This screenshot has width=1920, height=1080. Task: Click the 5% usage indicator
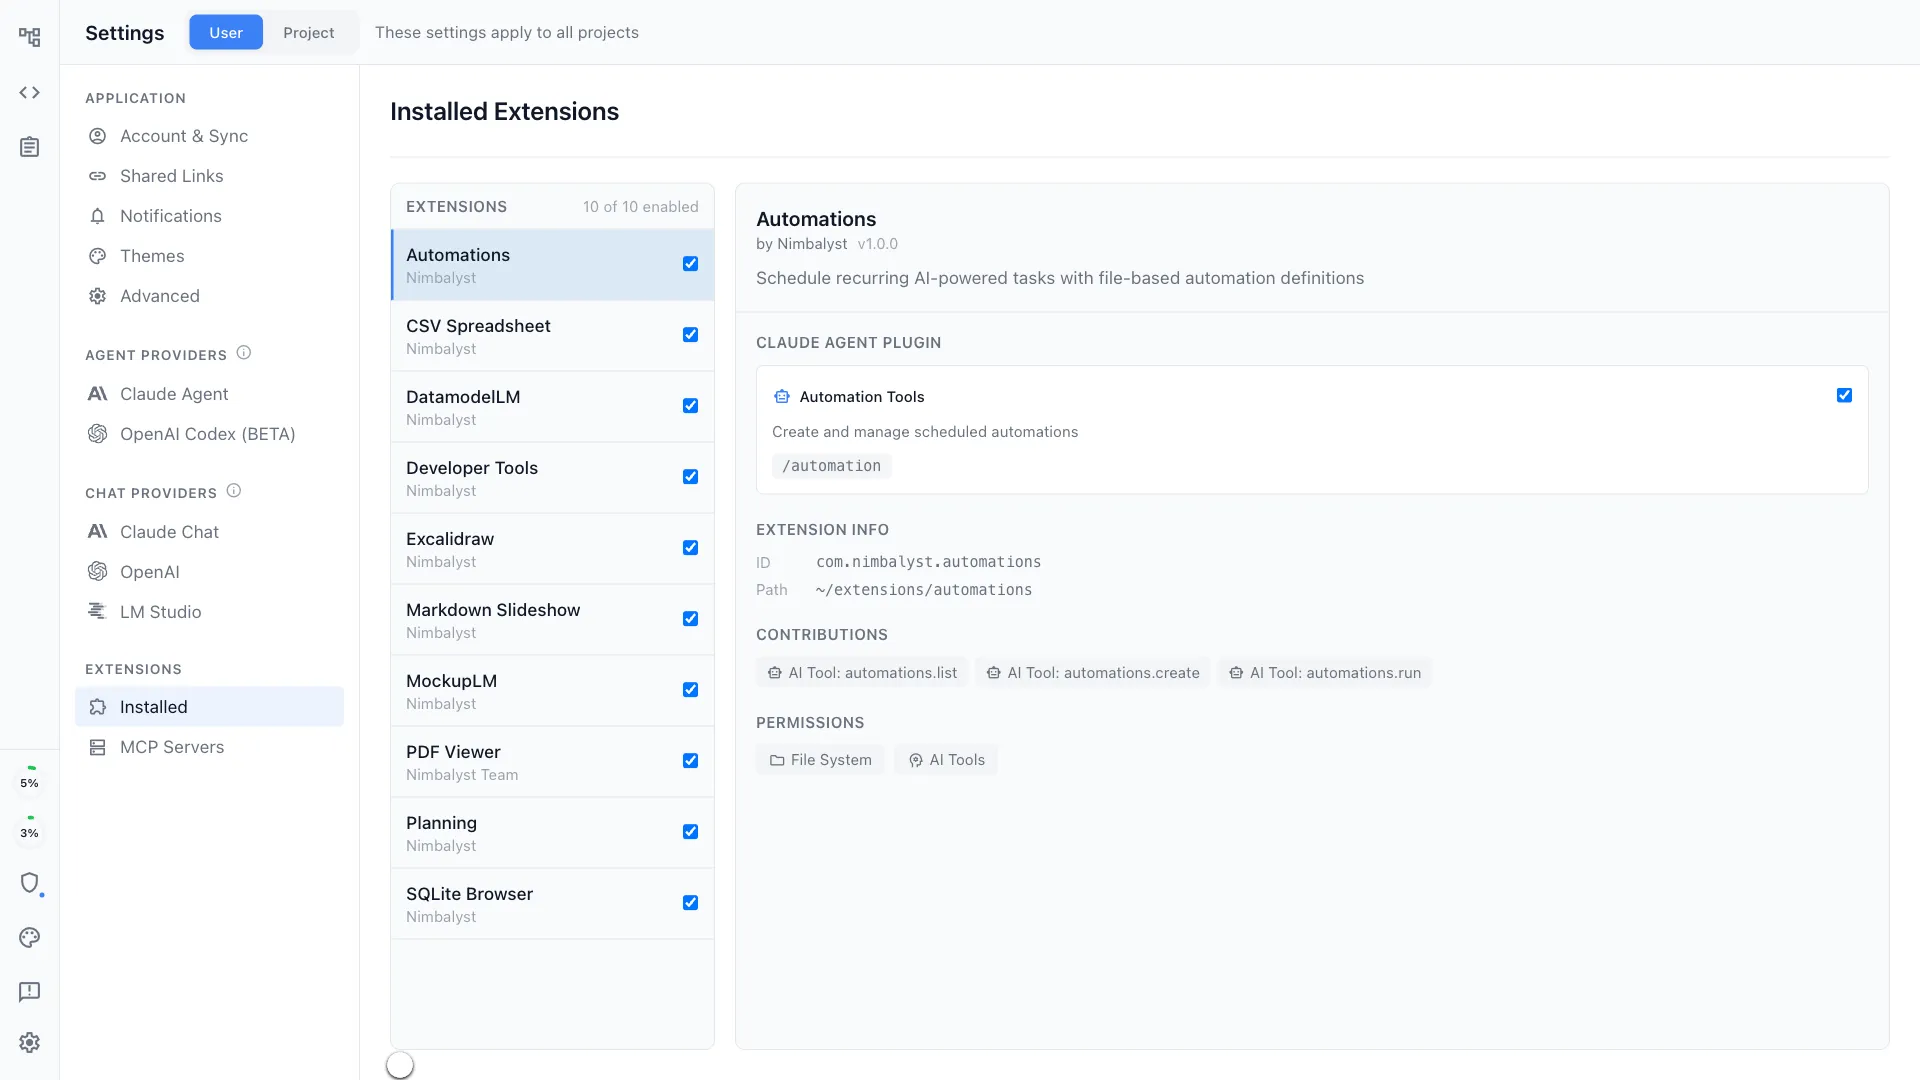click(x=29, y=783)
